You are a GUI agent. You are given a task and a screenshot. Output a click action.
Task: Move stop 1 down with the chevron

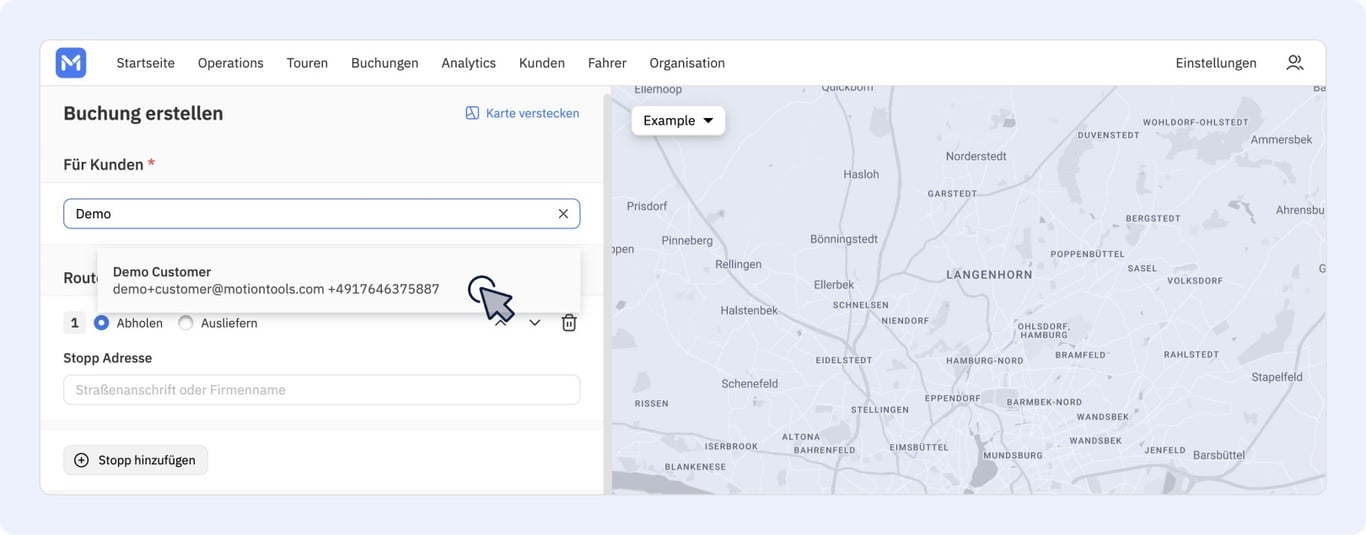pyautogui.click(x=535, y=323)
